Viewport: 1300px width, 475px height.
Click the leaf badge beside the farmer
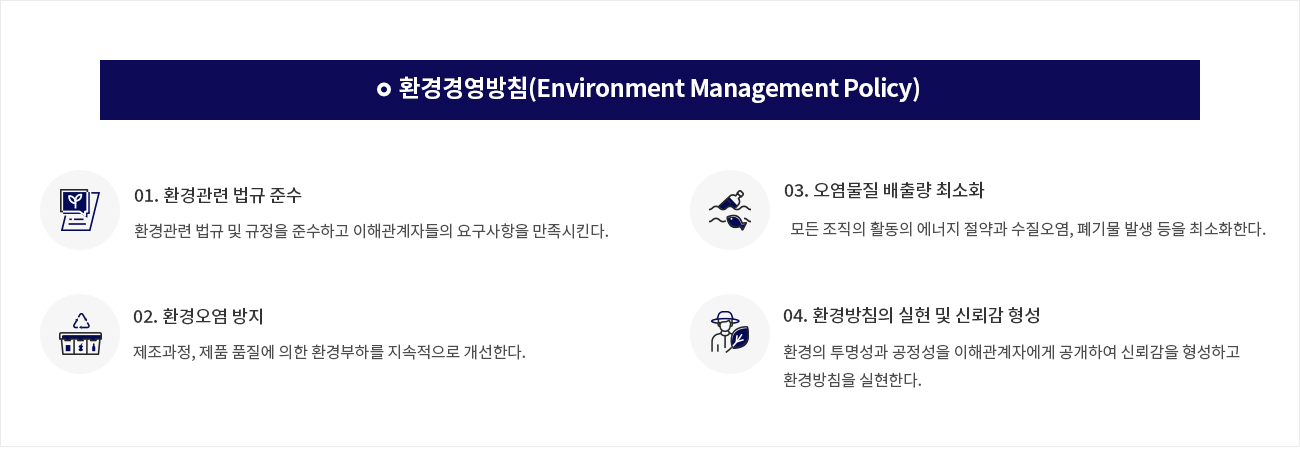739,340
